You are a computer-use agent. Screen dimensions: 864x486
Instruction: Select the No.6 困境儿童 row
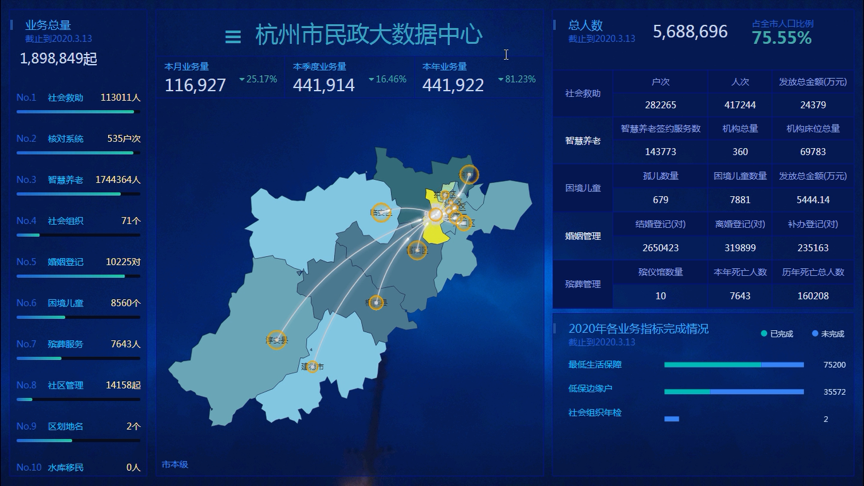[78, 309]
